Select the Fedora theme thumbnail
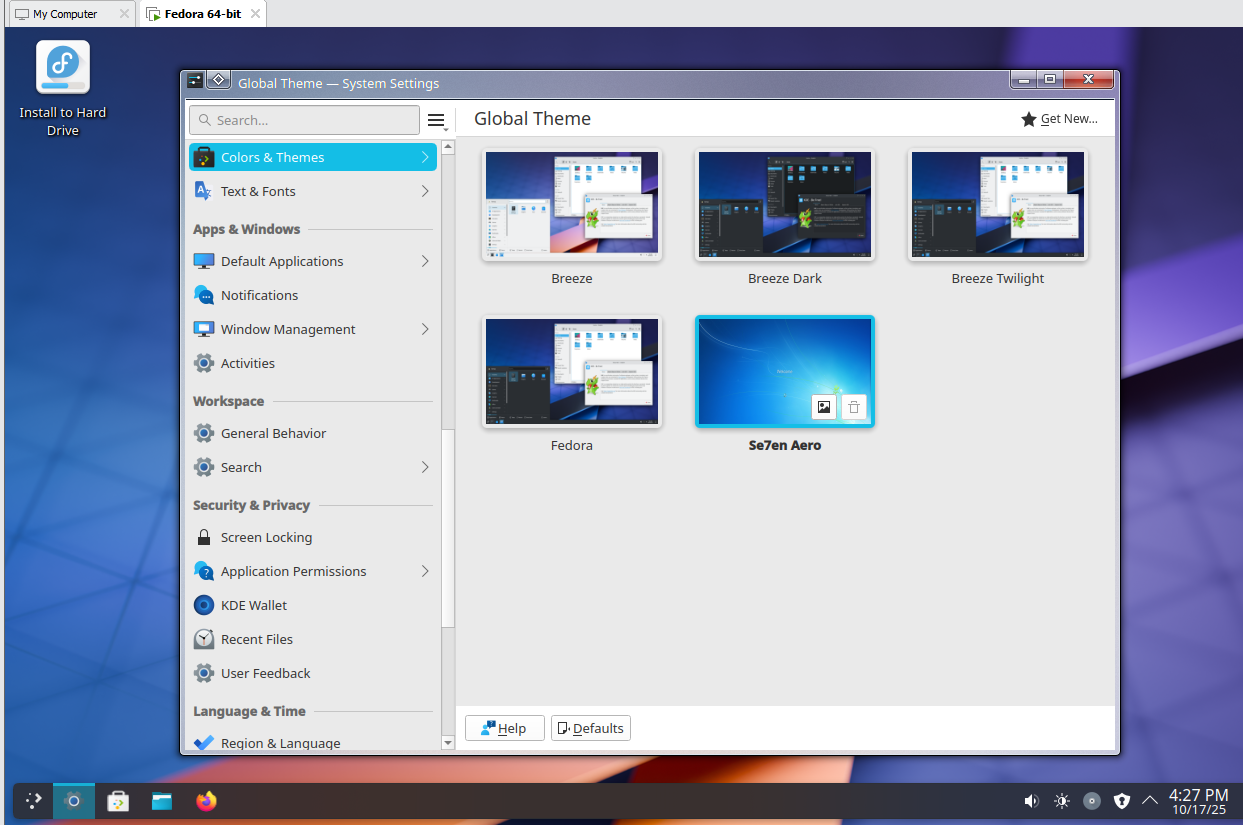The image size is (1243, 825). click(572, 373)
